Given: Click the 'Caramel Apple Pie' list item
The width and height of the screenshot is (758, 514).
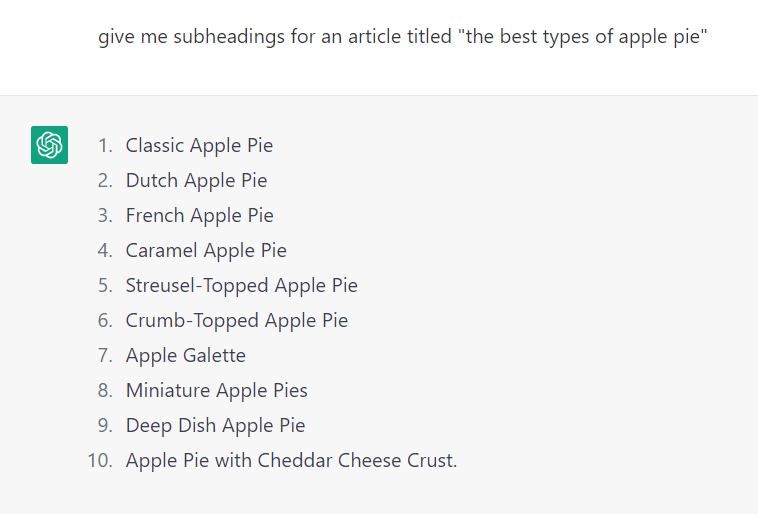Looking at the screenshot, I should [x=206, y=250].
